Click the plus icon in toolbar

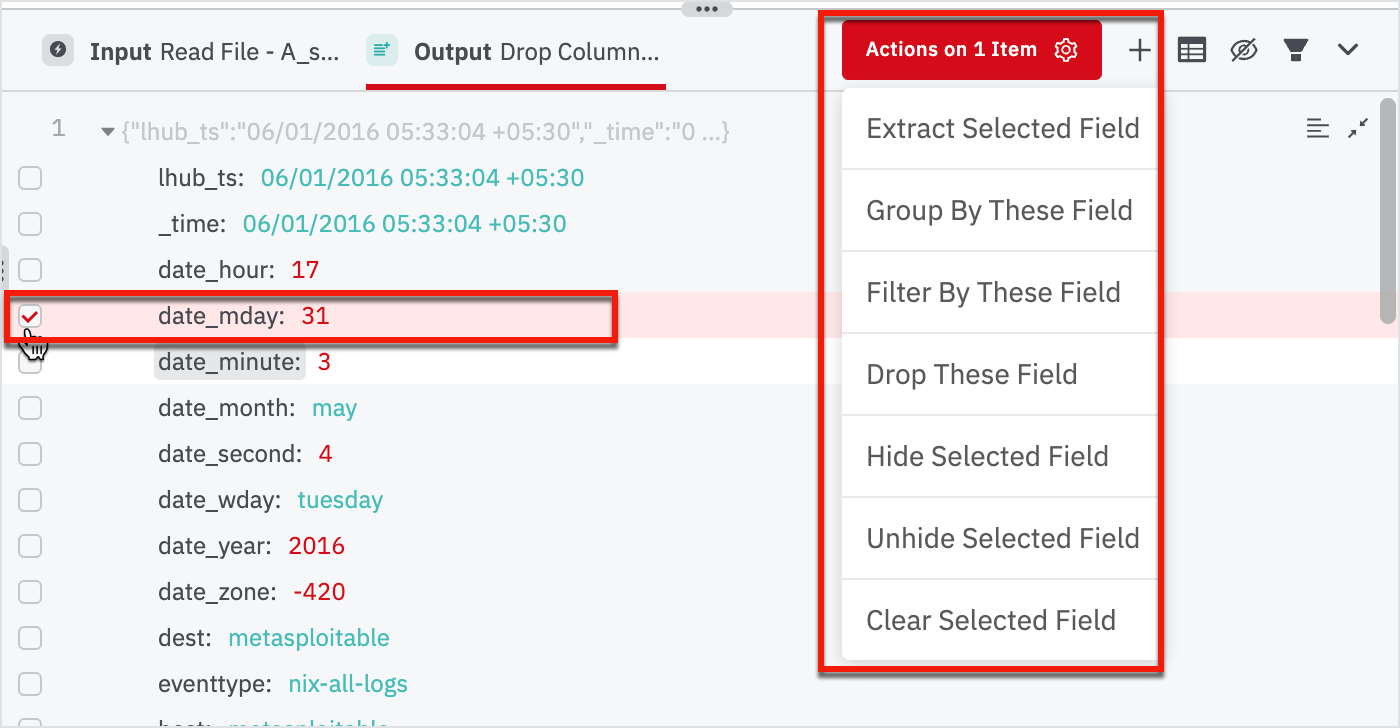[x=1139, y=50]
